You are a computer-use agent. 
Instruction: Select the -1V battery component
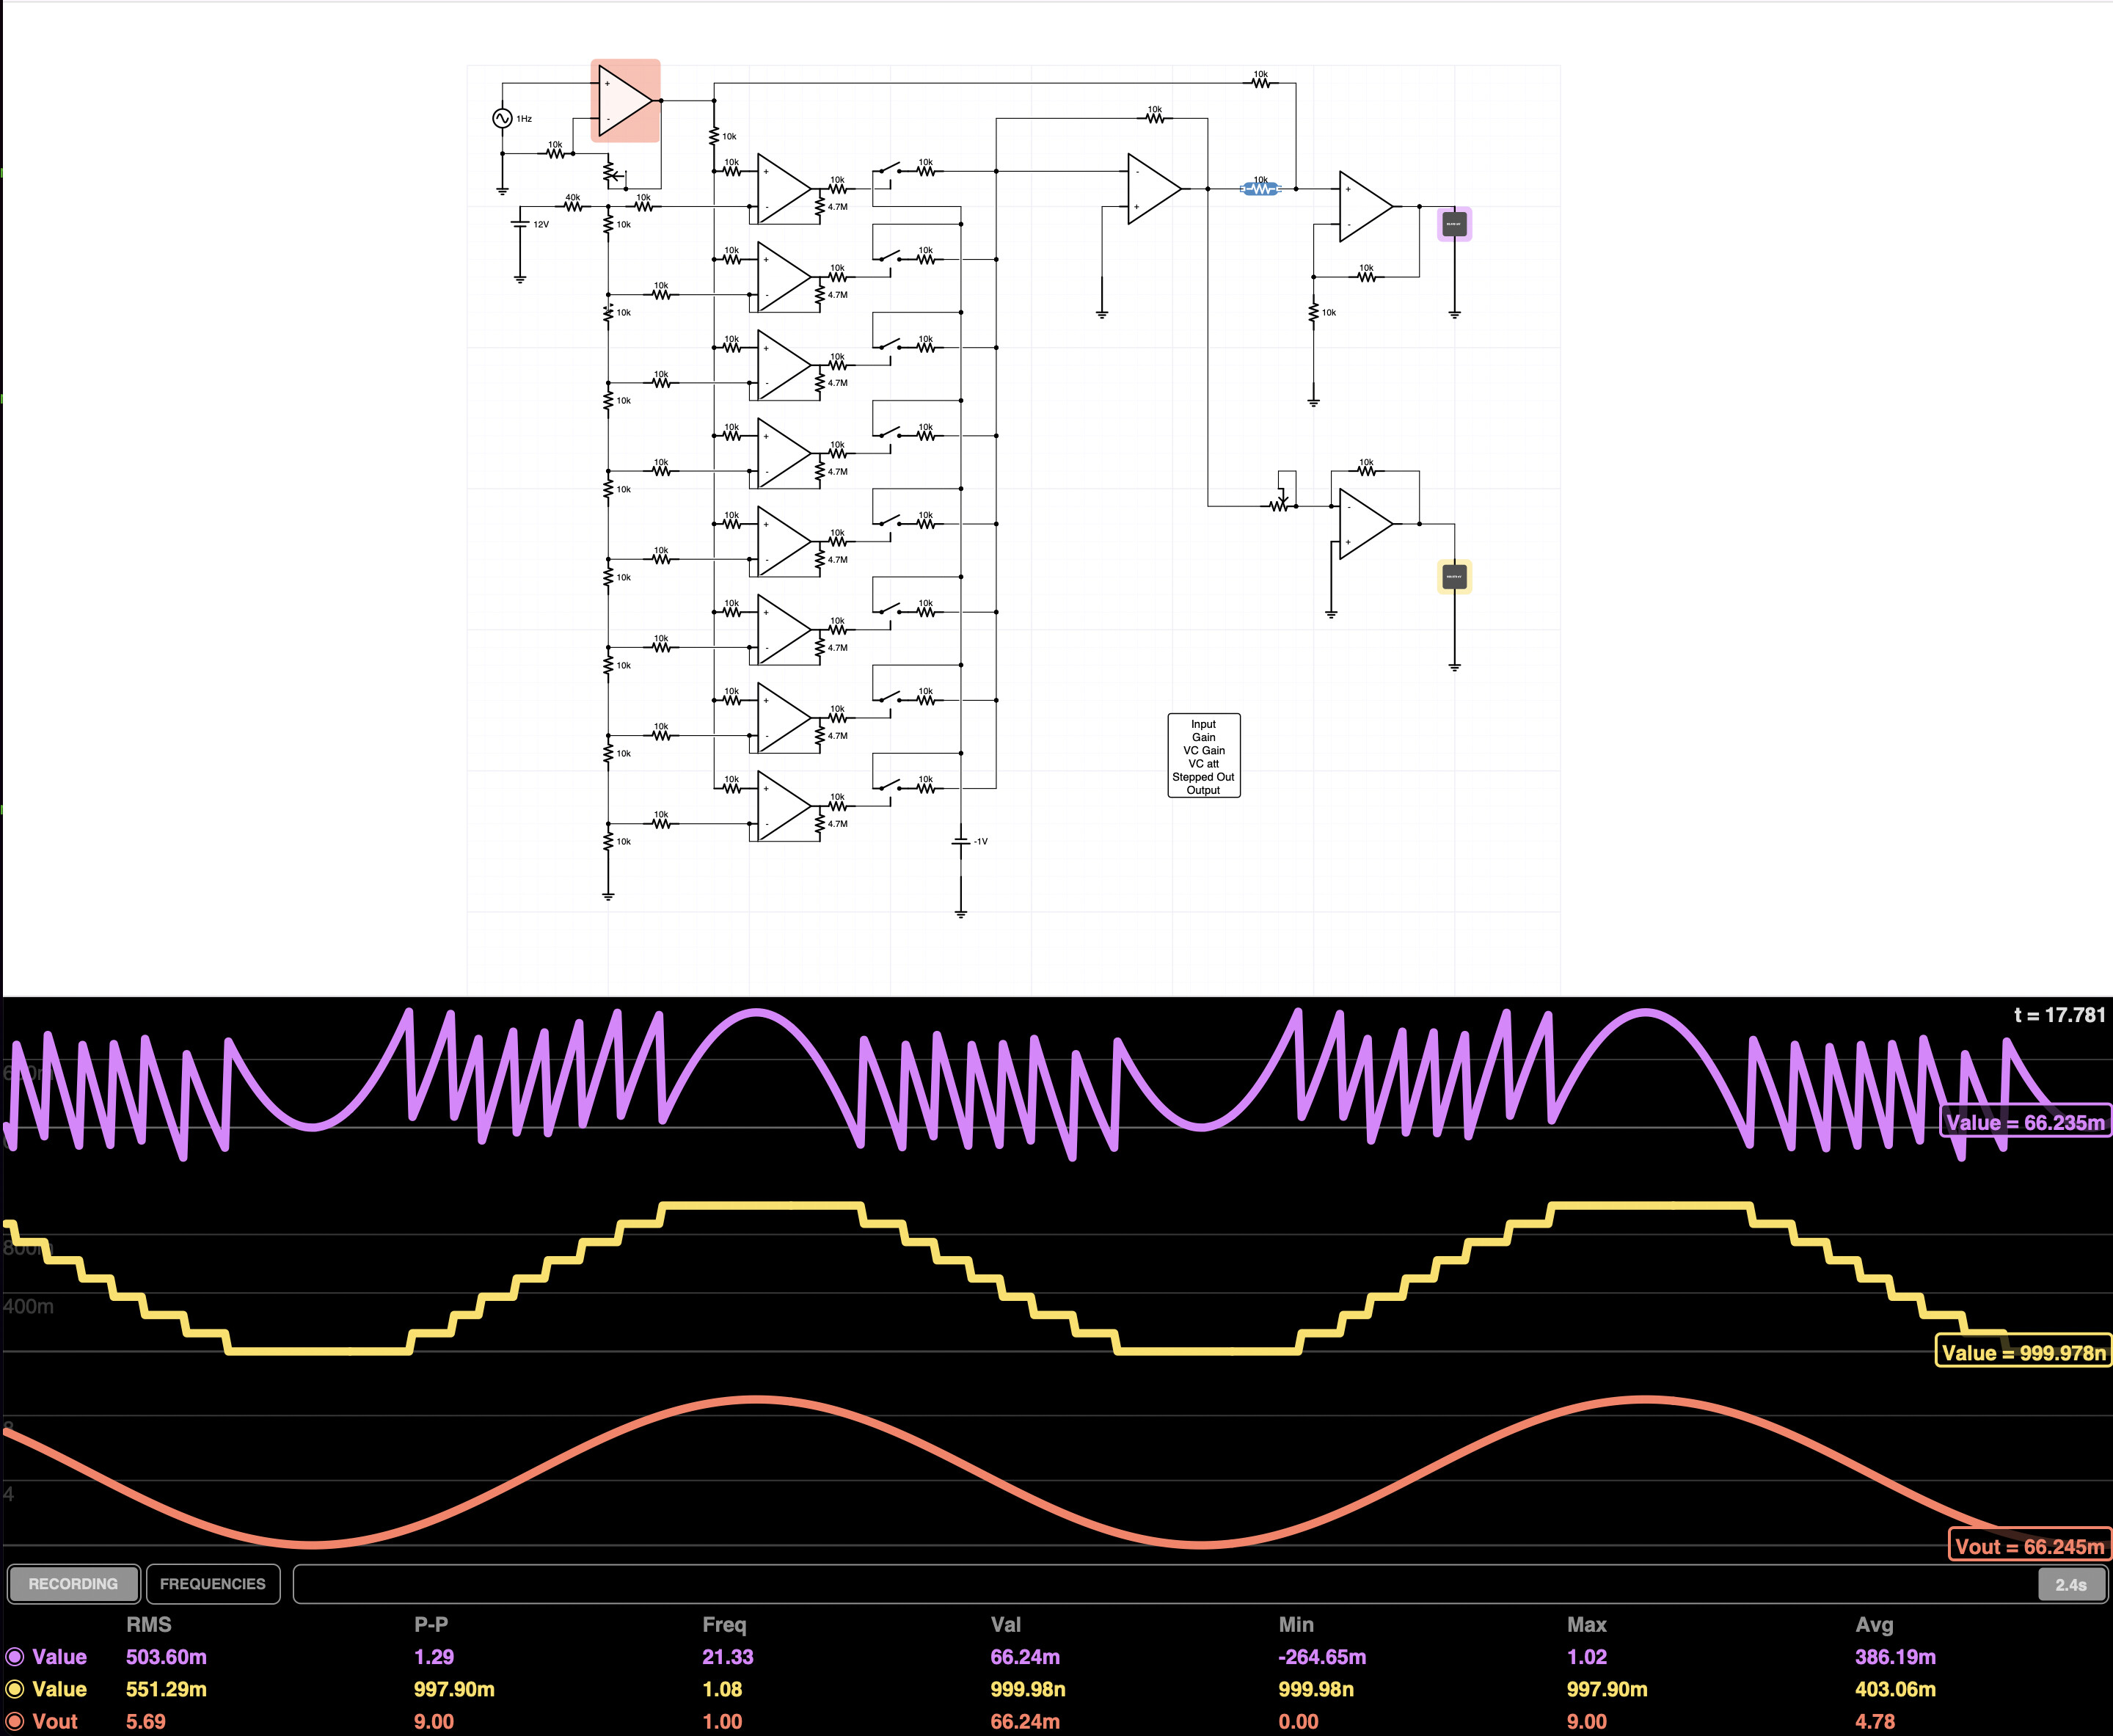[961, 842]
